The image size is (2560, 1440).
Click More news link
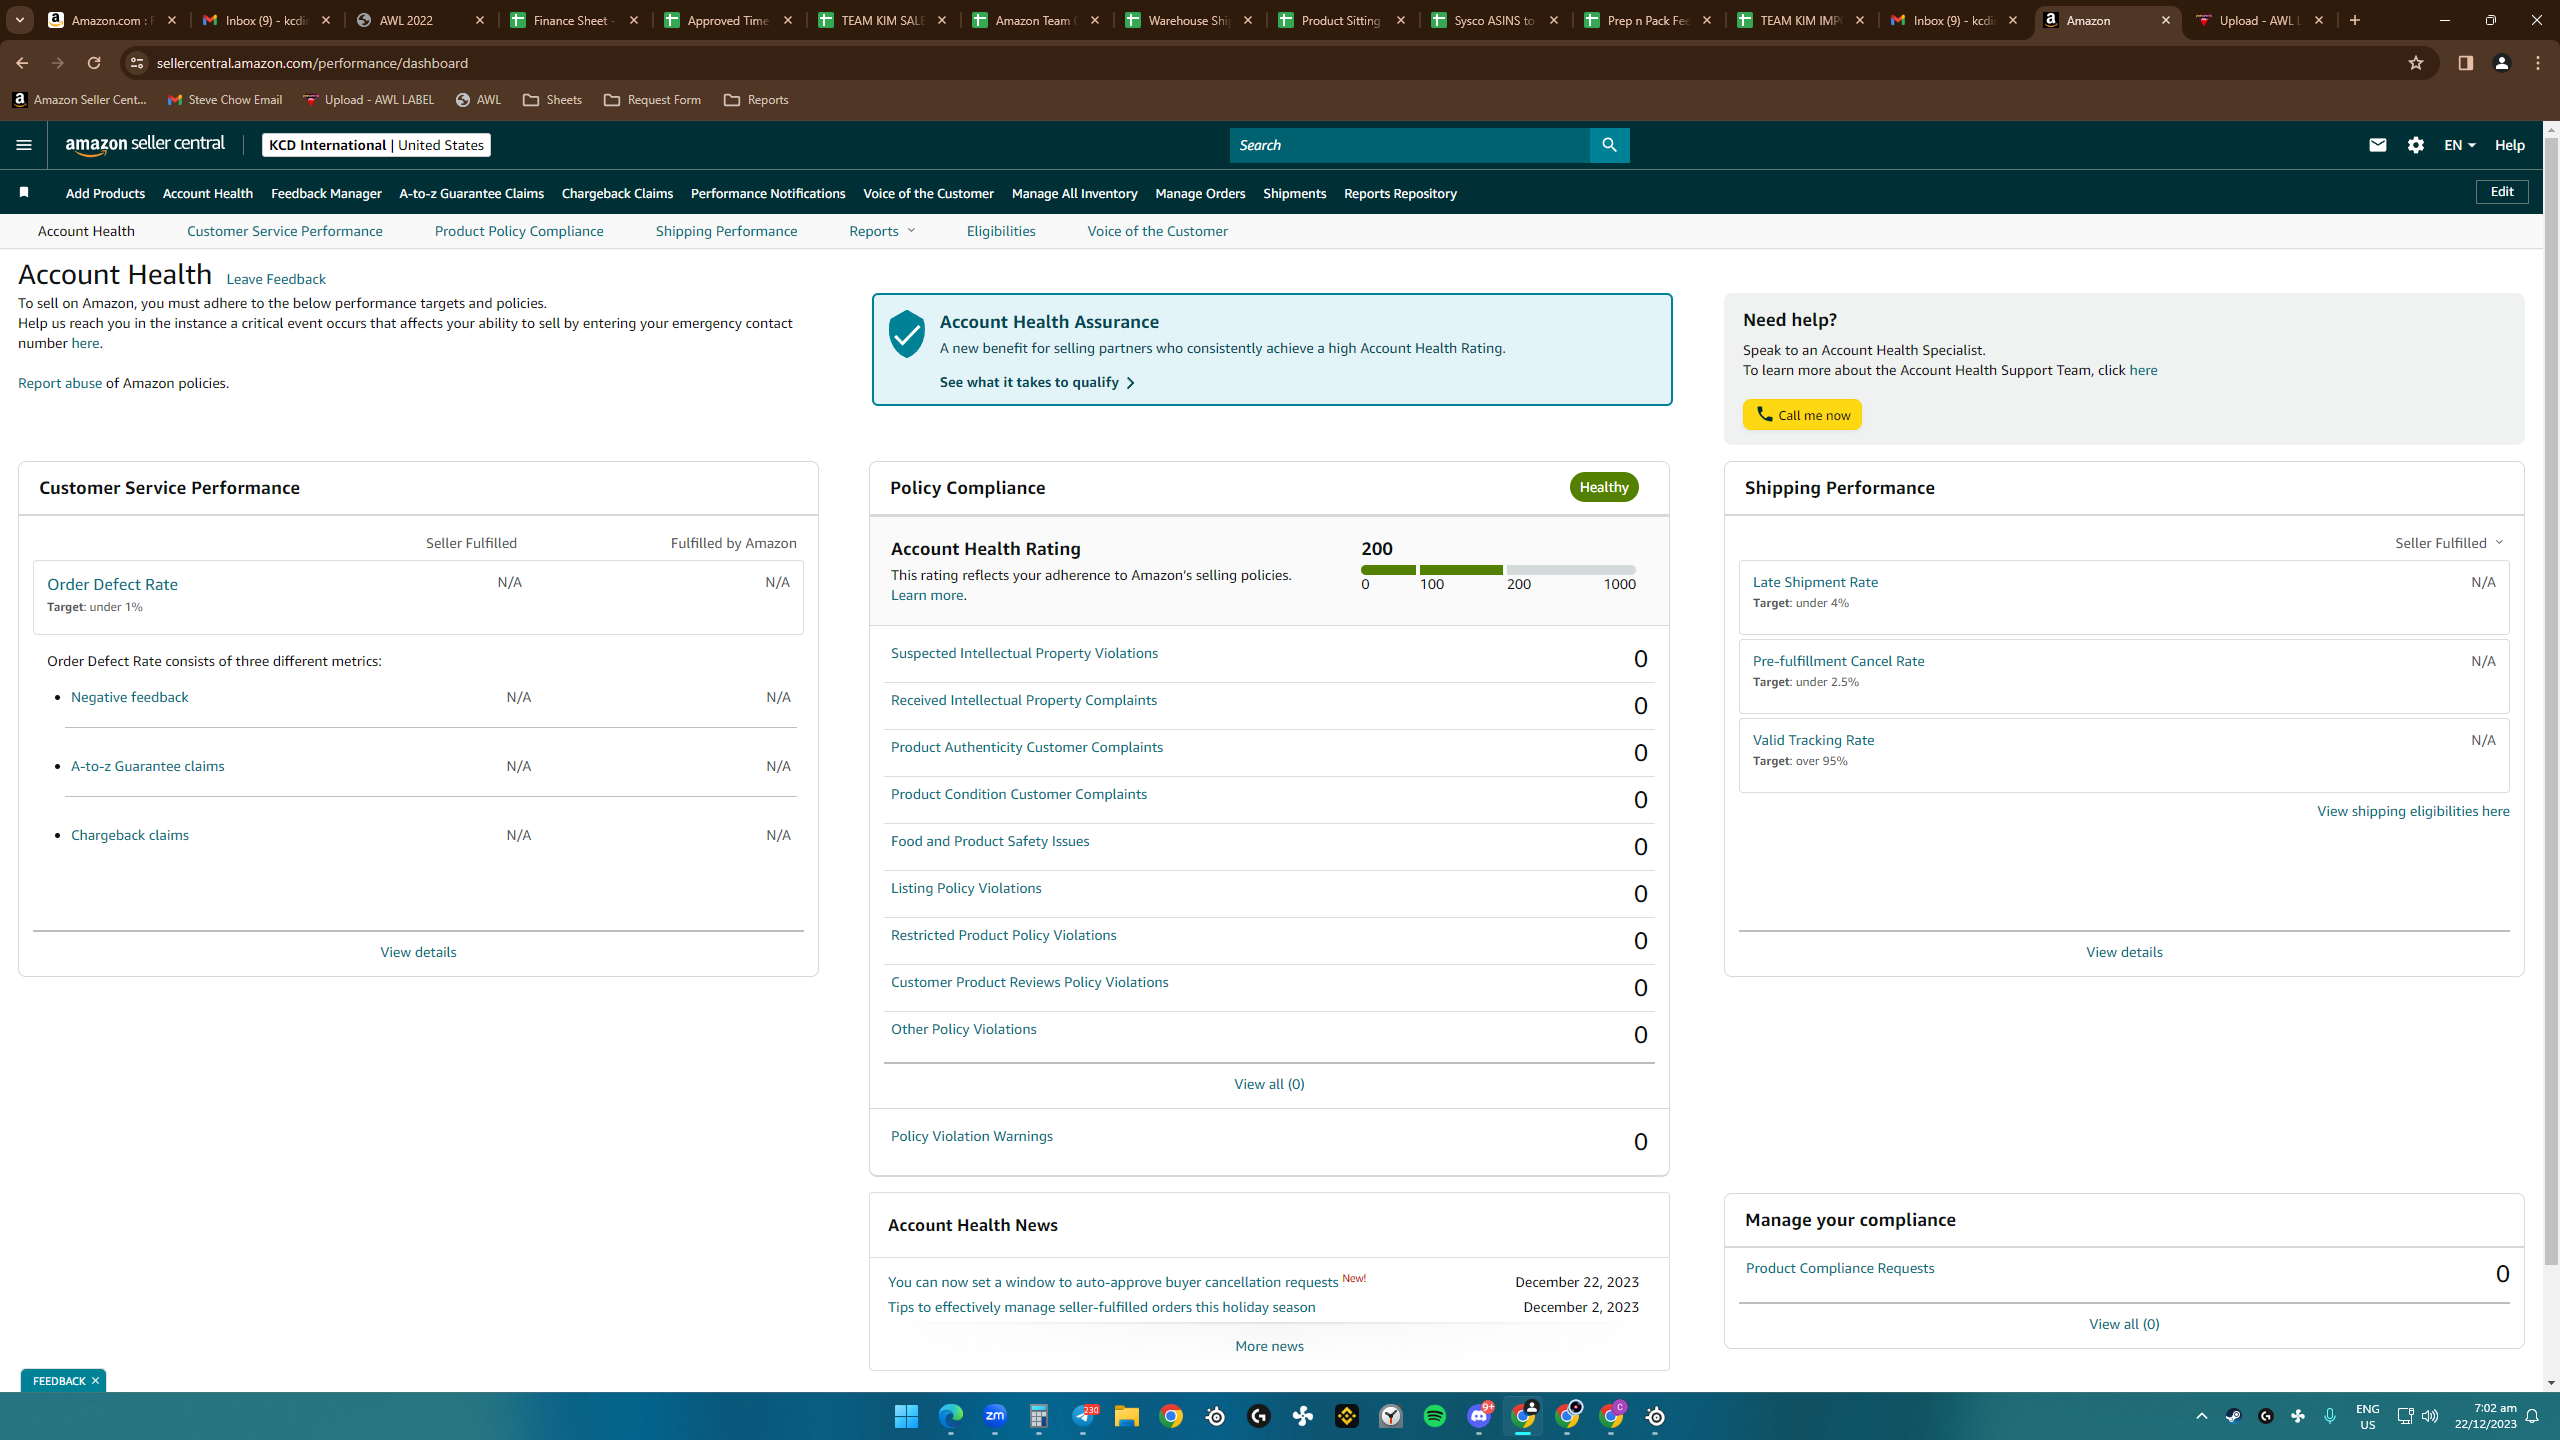click(x=1269, y=1346)
